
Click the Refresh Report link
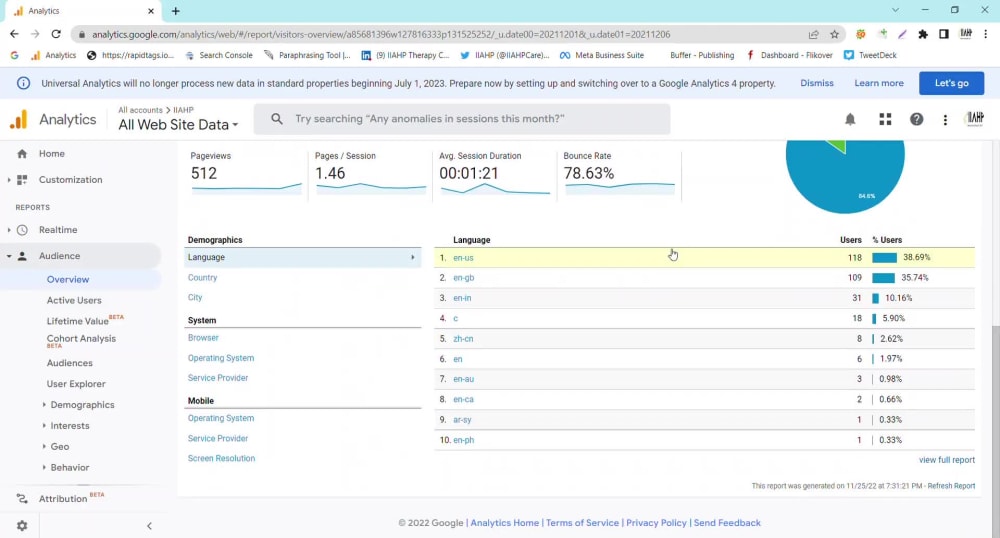click(x=951, y=486)
